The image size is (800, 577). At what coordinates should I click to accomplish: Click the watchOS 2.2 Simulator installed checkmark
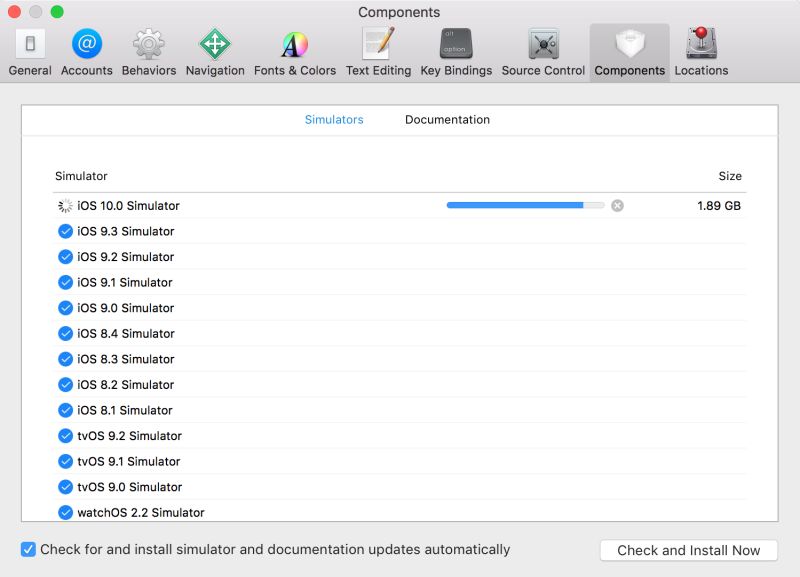(65, 512)
